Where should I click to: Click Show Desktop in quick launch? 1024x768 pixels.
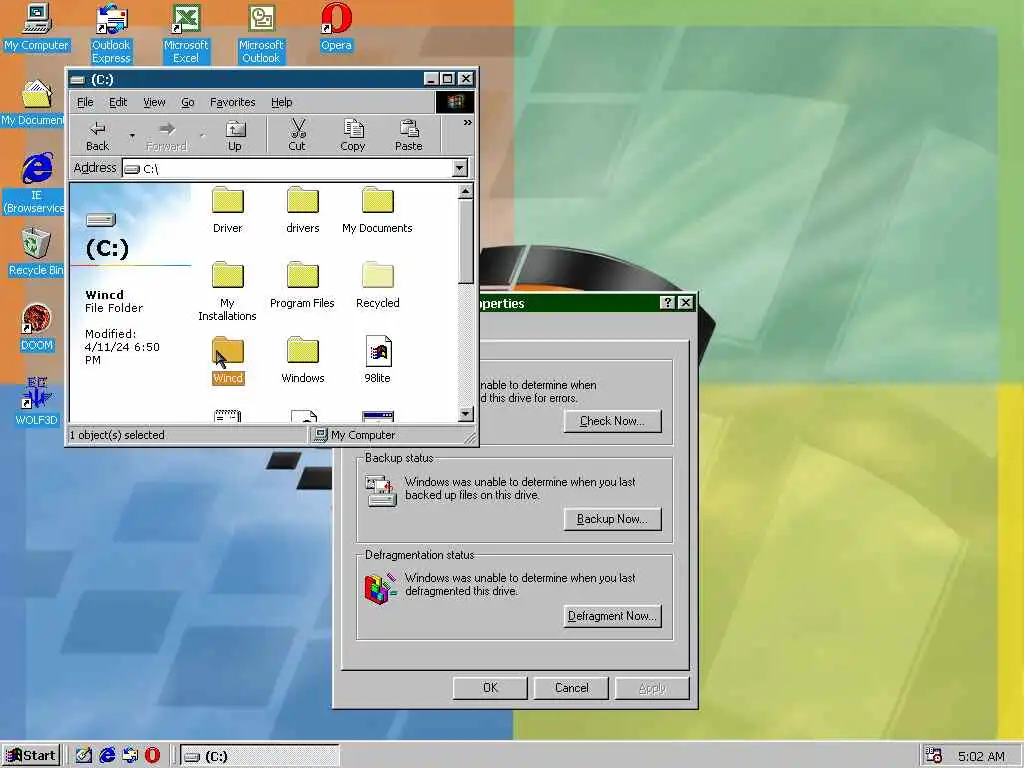click(84, 756)
